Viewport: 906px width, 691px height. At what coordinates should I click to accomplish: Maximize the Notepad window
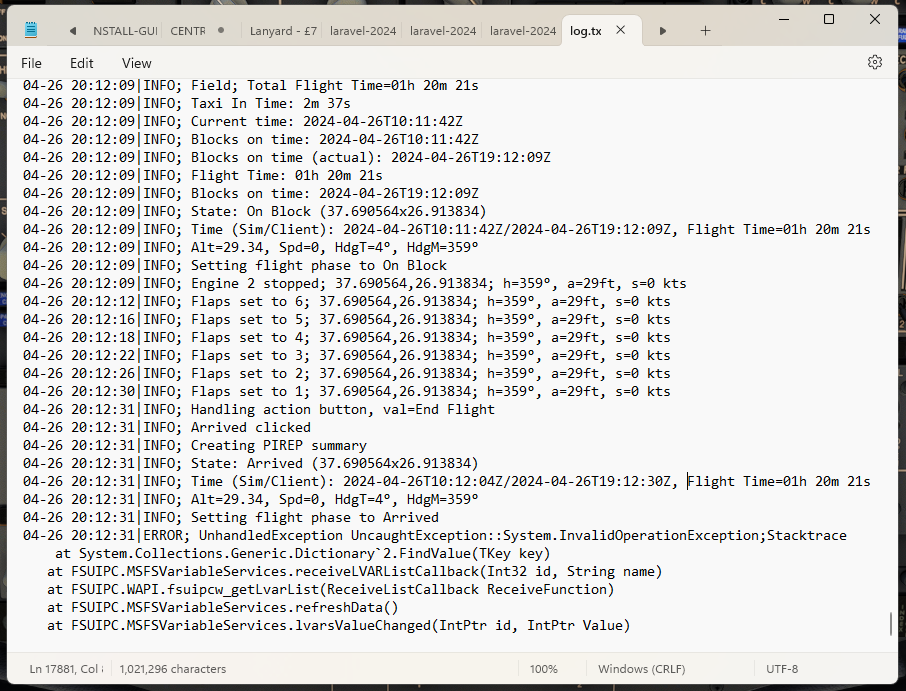(x=829, y=20)
